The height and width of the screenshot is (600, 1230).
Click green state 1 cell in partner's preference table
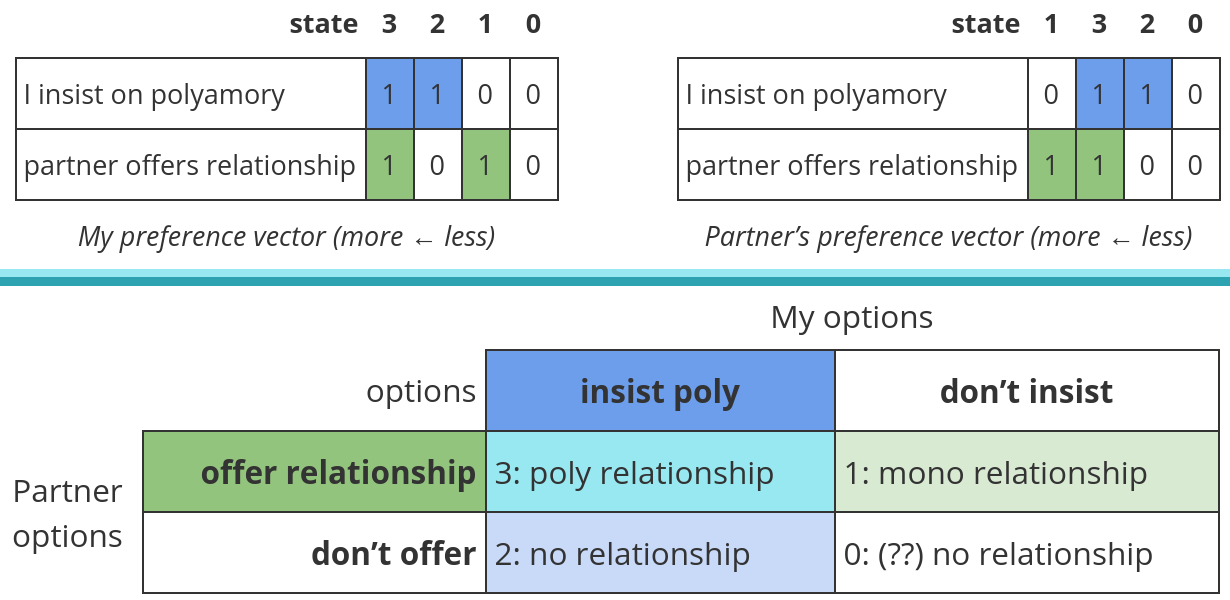[1051, 165]
